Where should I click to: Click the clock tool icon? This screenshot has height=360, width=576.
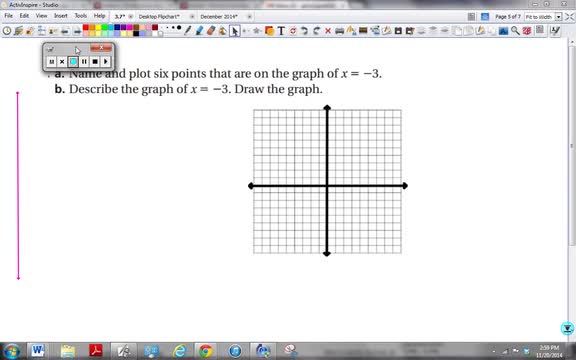coord(7,31)
